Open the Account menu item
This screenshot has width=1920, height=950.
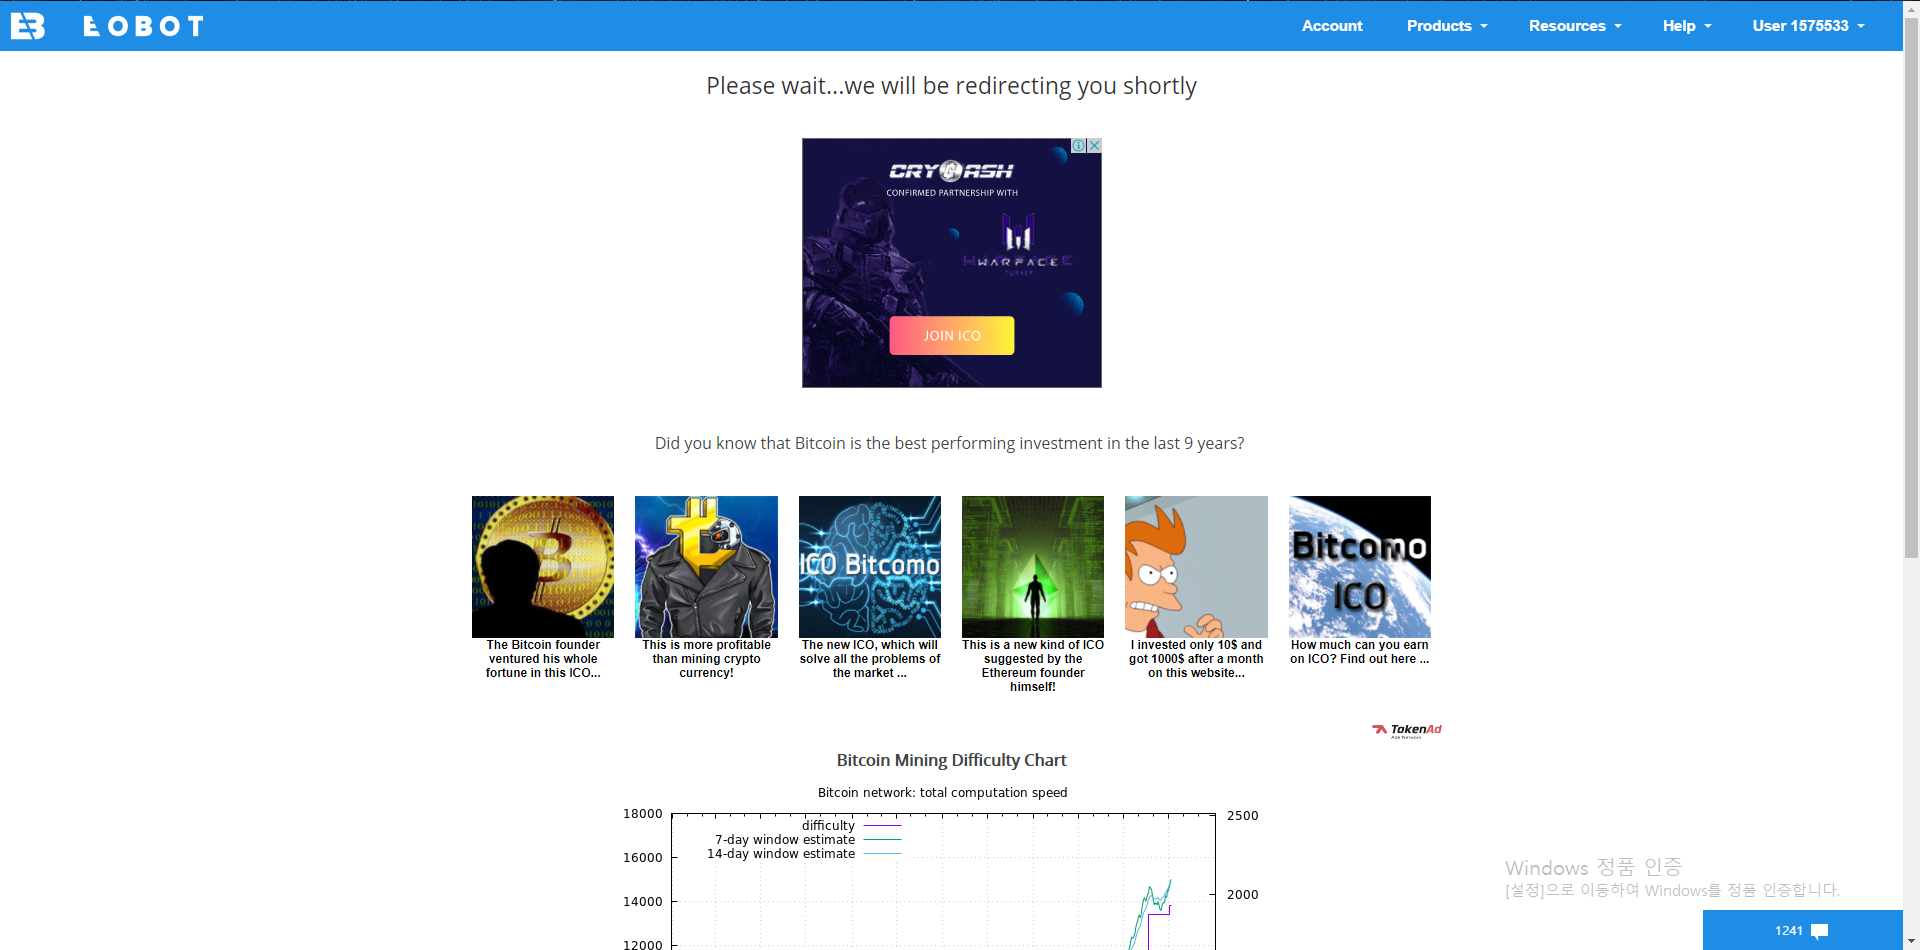click(x=1332, y=26)
